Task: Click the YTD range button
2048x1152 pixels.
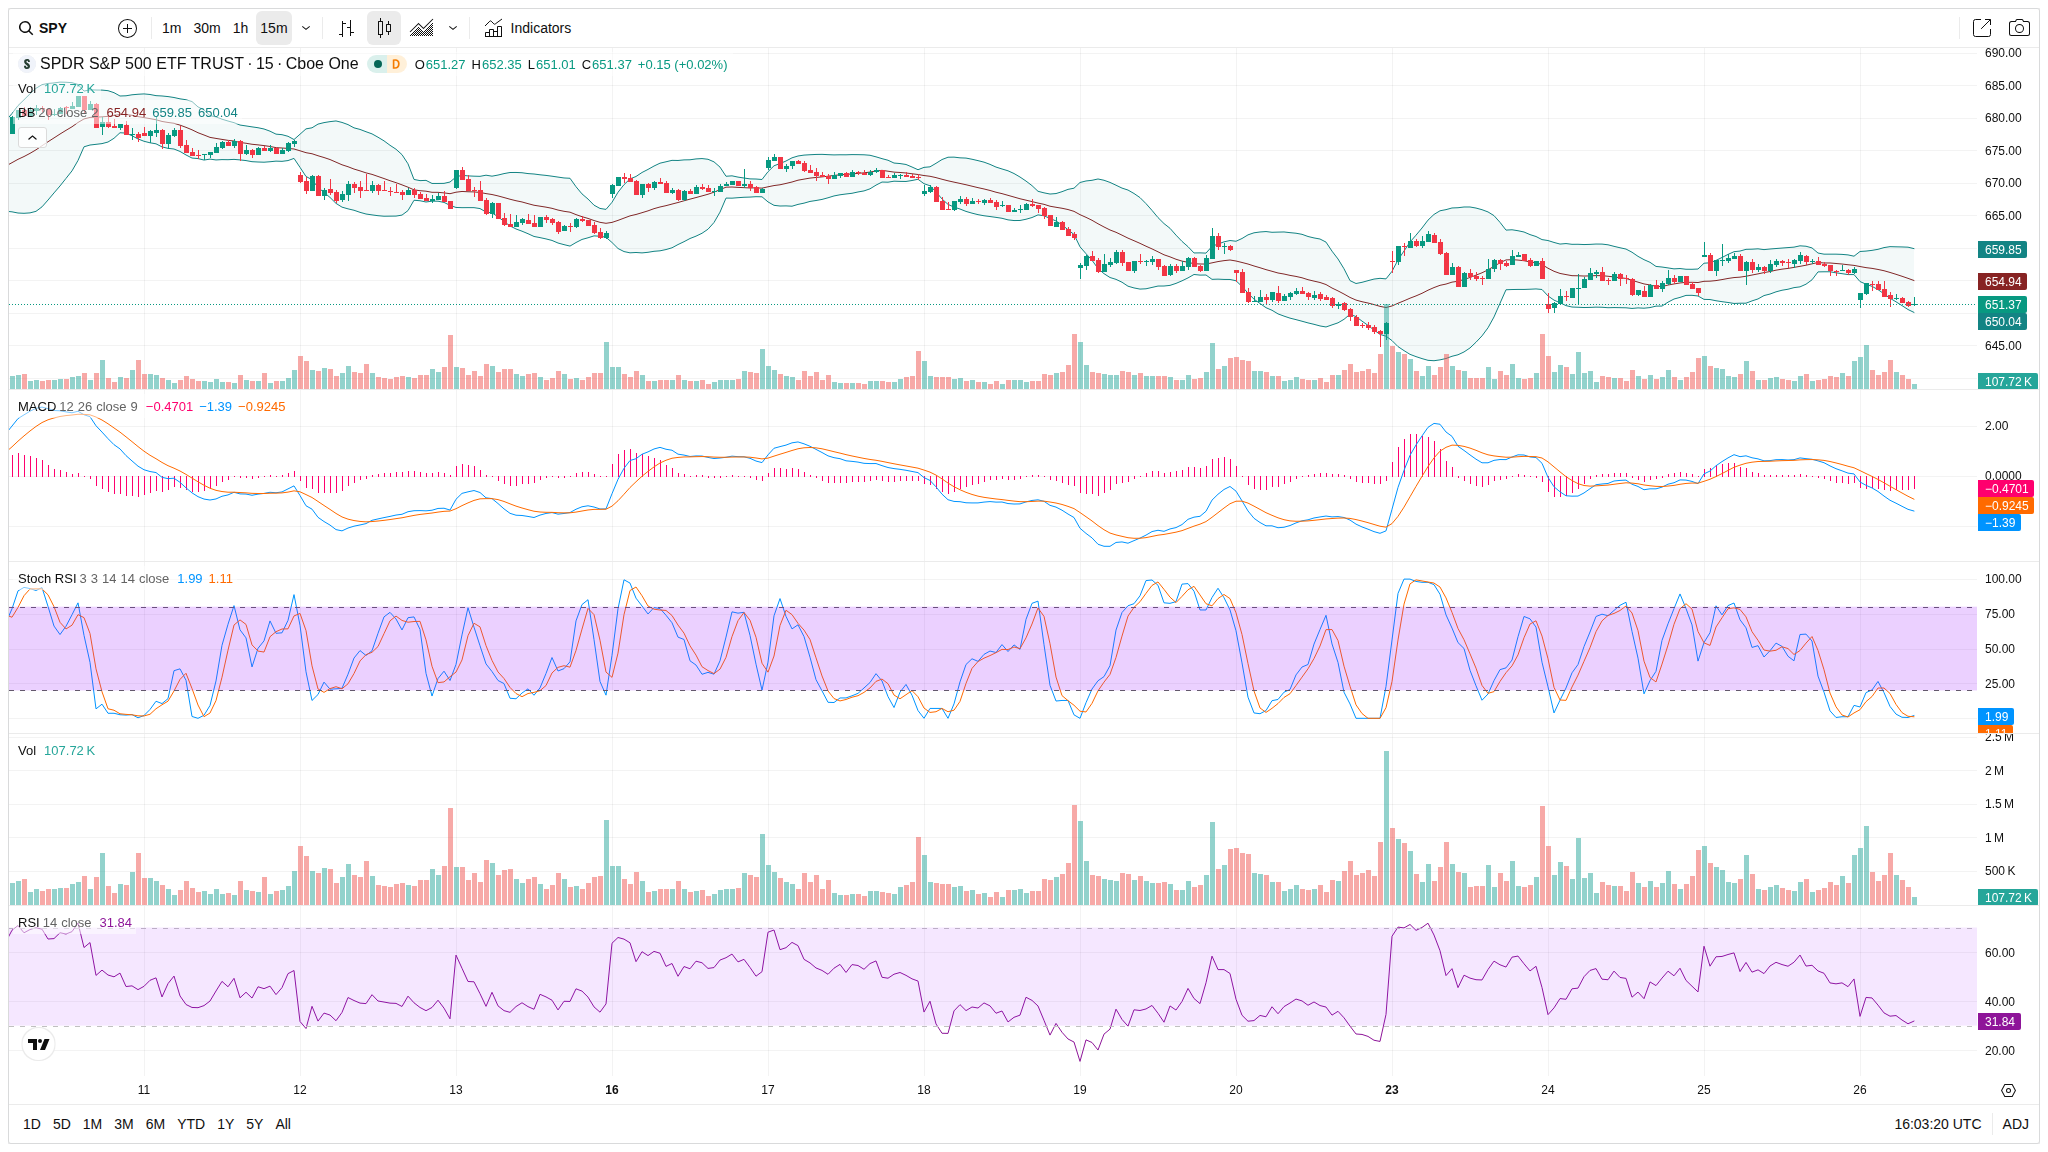Action: [191, 1124]
